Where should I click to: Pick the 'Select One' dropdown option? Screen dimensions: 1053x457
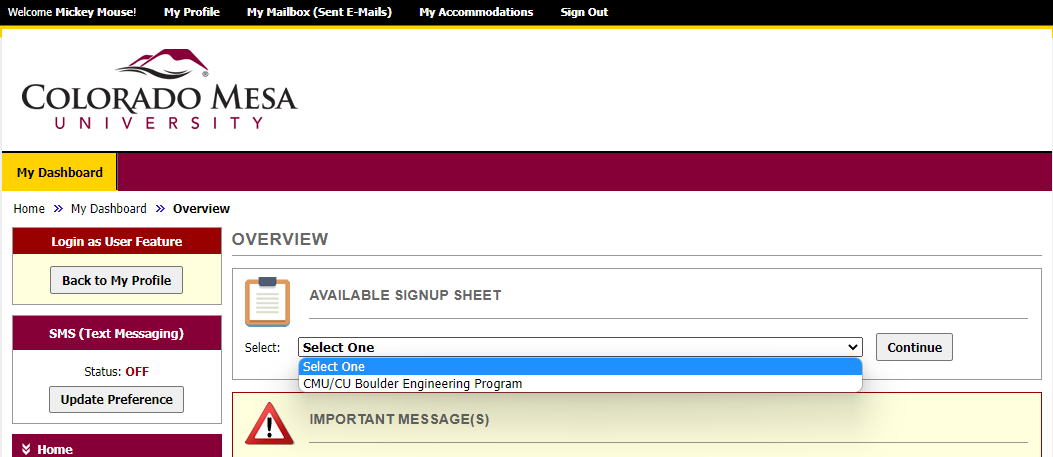(334, 367)
